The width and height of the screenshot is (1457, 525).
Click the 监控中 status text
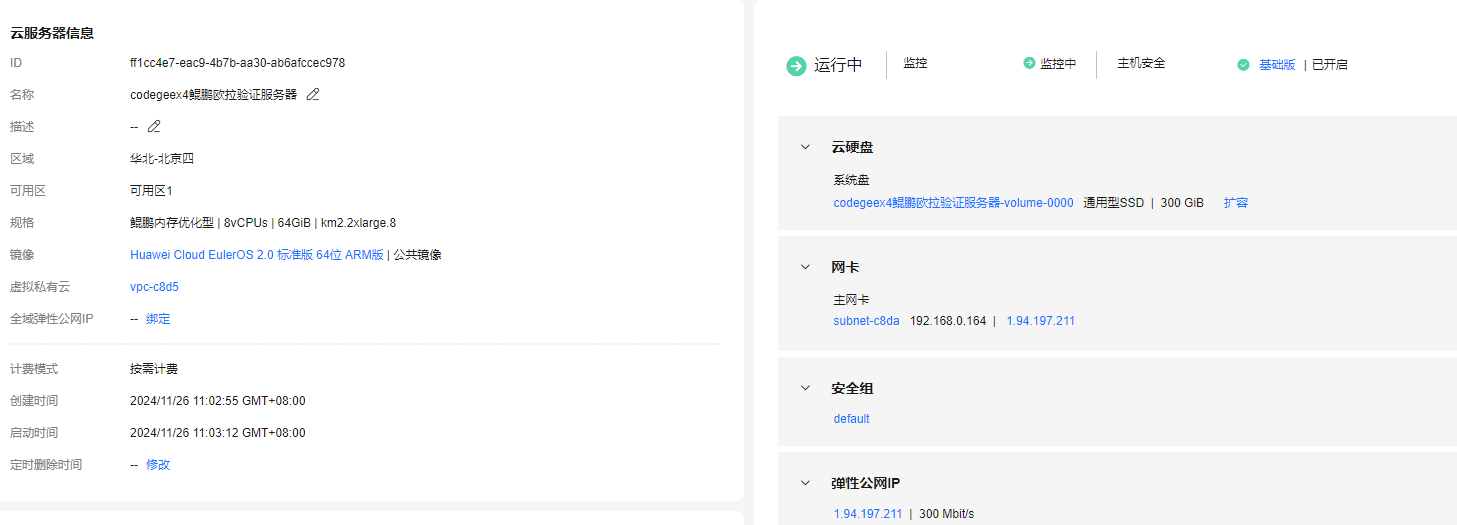[x=1058, y=63]
